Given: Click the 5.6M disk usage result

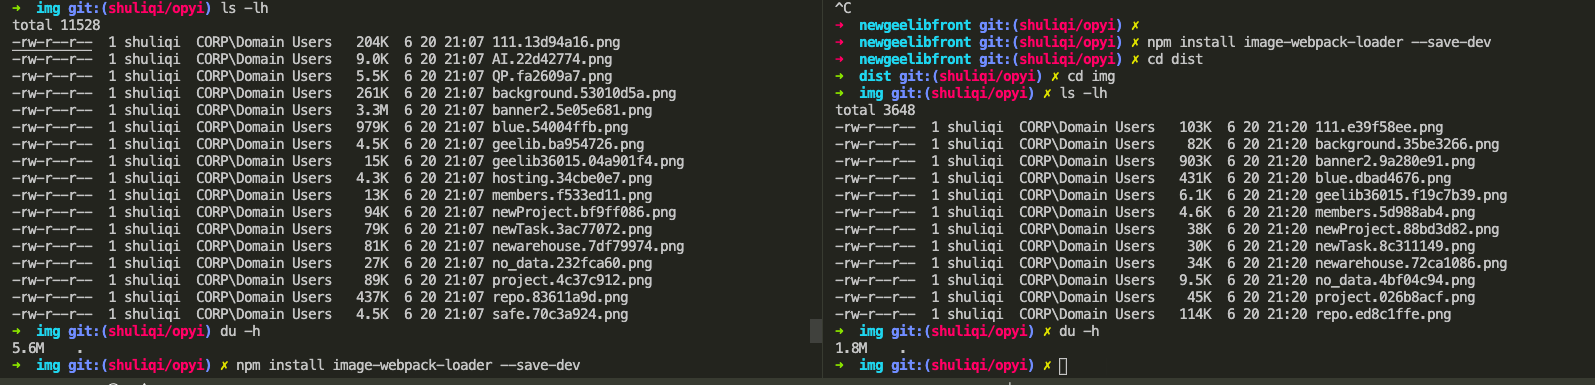Looking at the screenshot, I should (x=28, y=348).
